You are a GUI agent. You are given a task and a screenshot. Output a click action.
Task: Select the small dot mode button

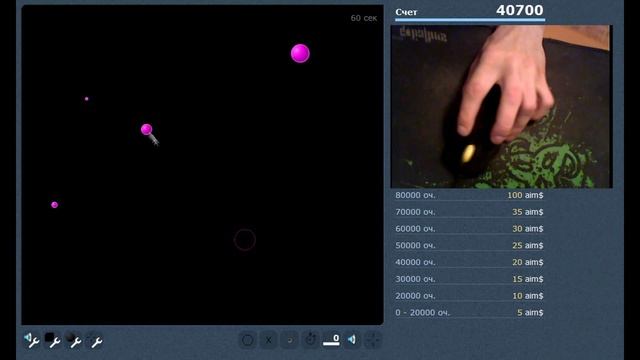click(289, 340)
